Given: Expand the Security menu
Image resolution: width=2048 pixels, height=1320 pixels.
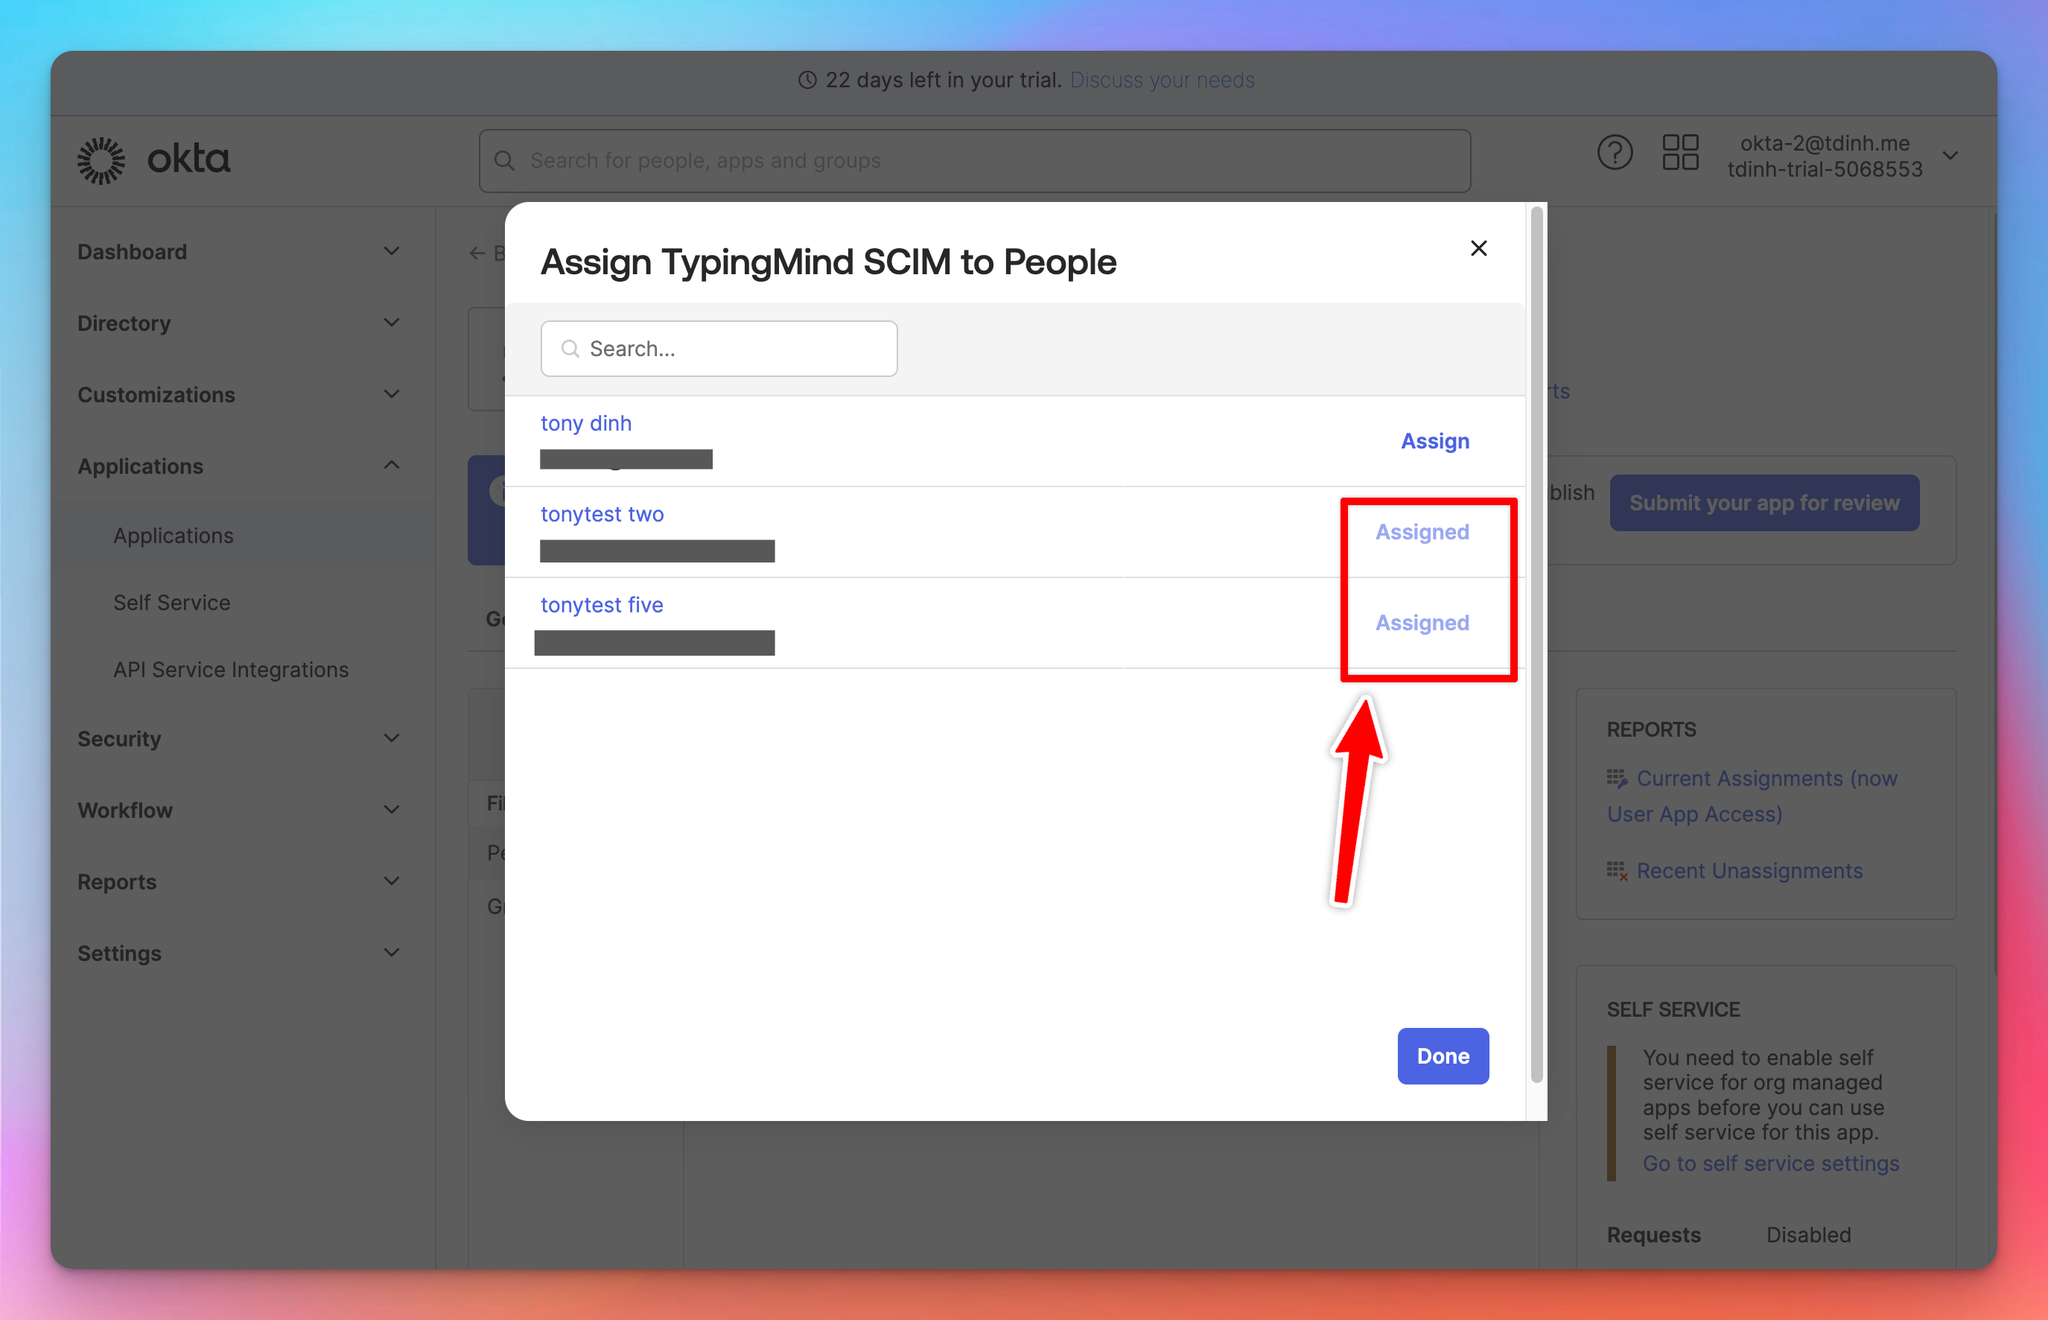Looking at the screenshot, I should [x=392, y=738].
